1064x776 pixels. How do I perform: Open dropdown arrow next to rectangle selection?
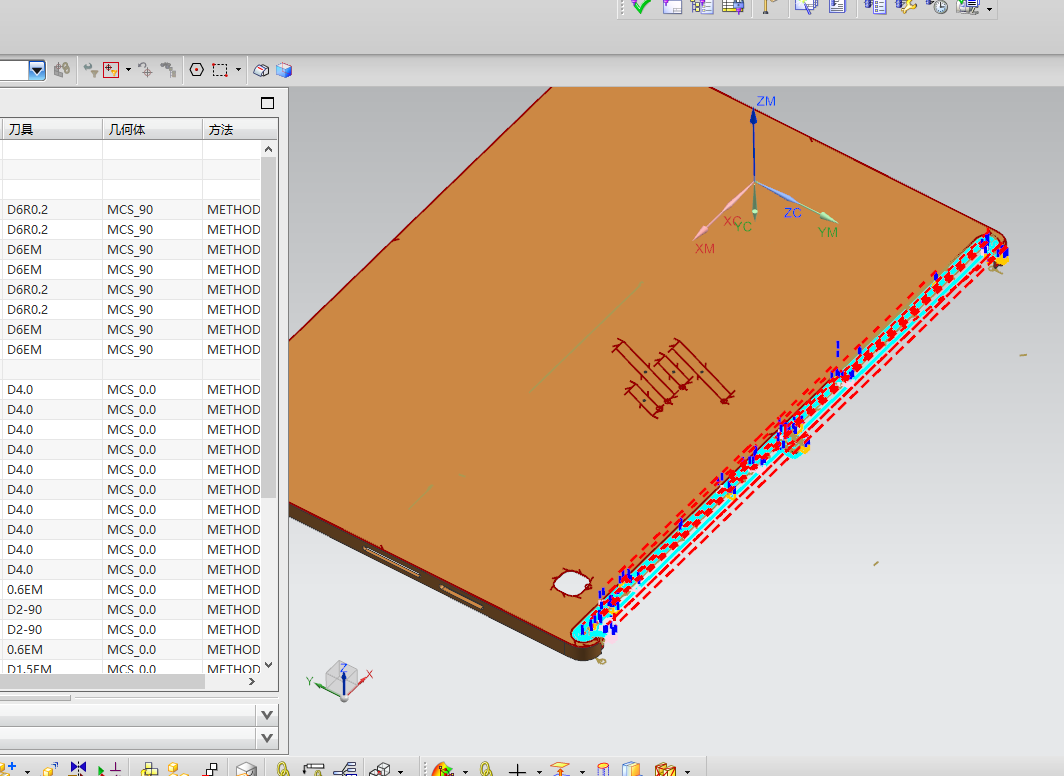(239, 70)
